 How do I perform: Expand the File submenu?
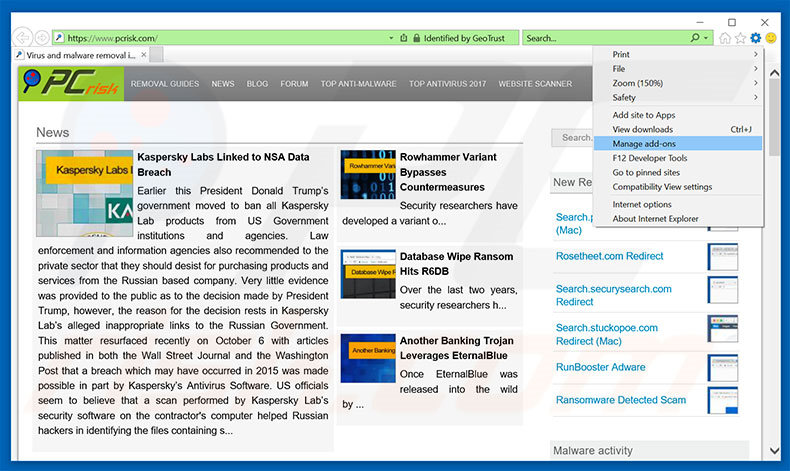[x=678, y=69]
